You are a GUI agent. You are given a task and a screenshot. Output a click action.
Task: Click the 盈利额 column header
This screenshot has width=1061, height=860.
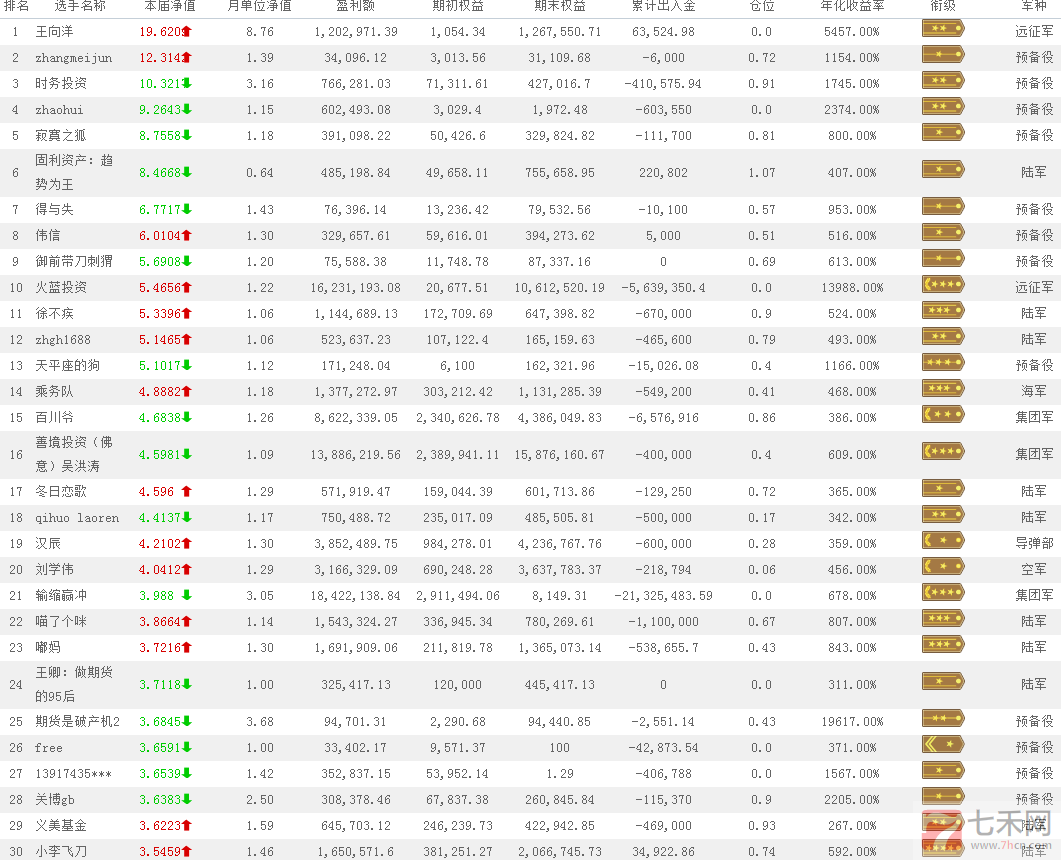click(x=356, y=6)
